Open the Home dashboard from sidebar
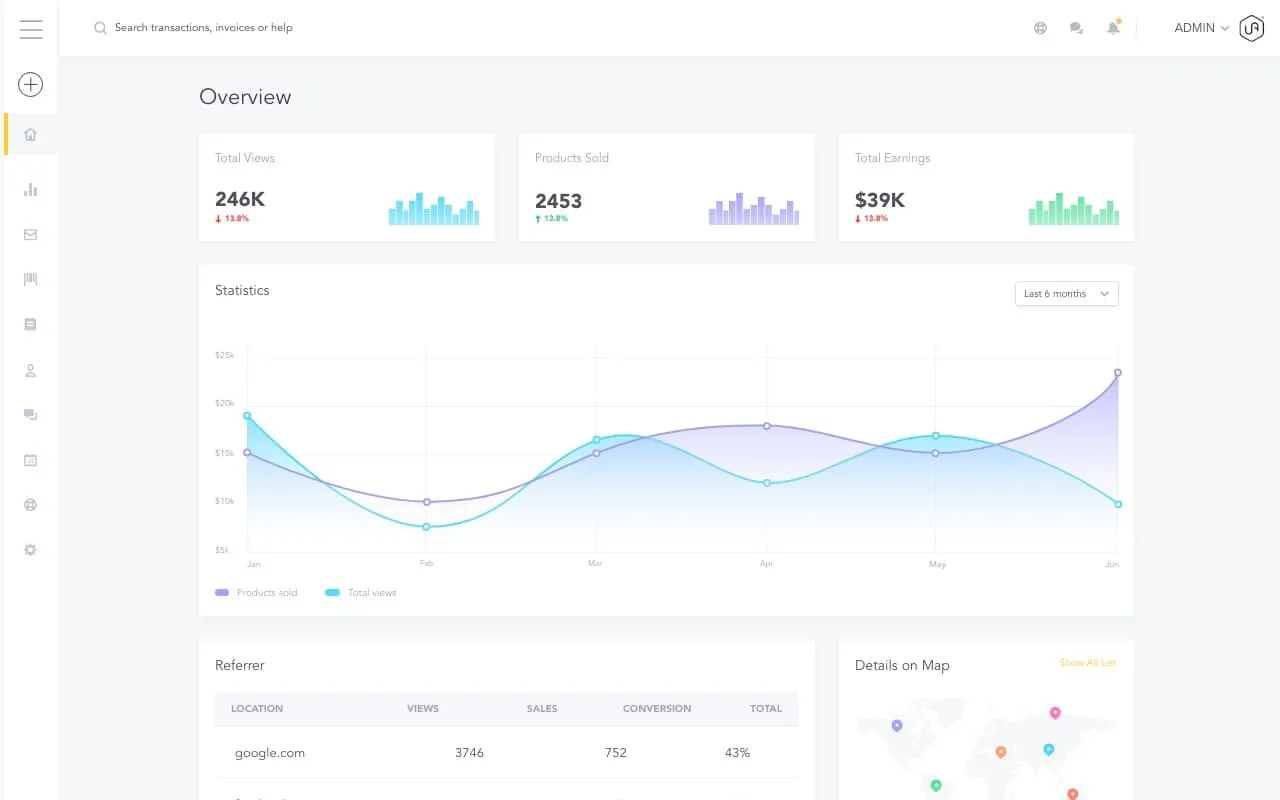Image resolution: width=1280 pixels, height=800 pixels. [30, 133]
